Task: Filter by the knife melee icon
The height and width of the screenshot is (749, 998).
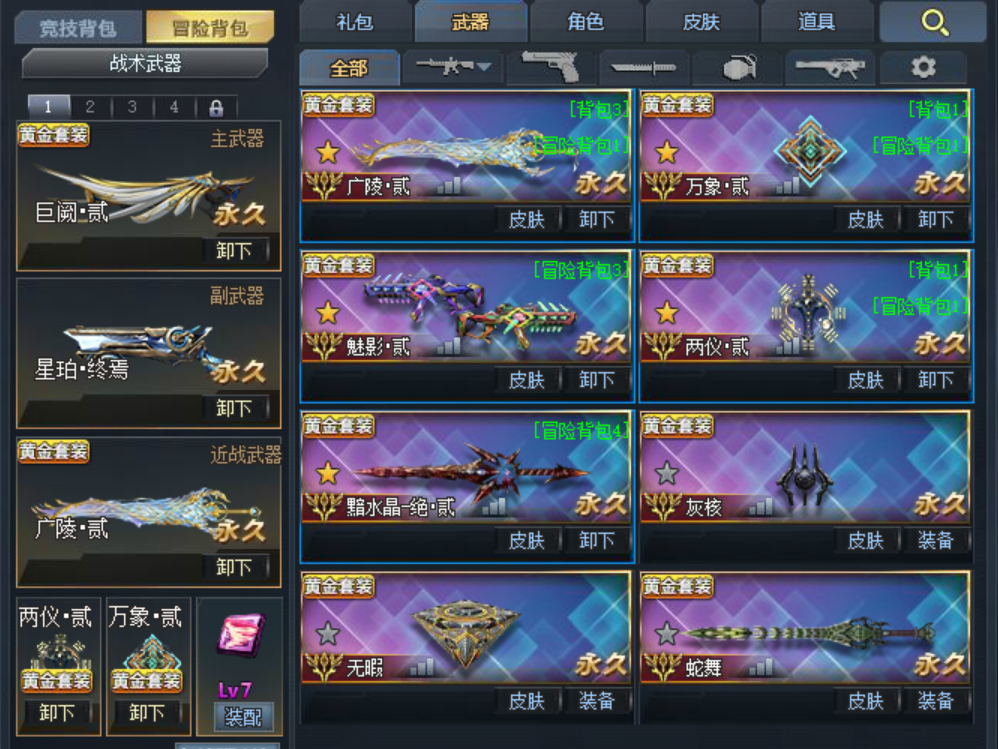Action: coord(643,67)
